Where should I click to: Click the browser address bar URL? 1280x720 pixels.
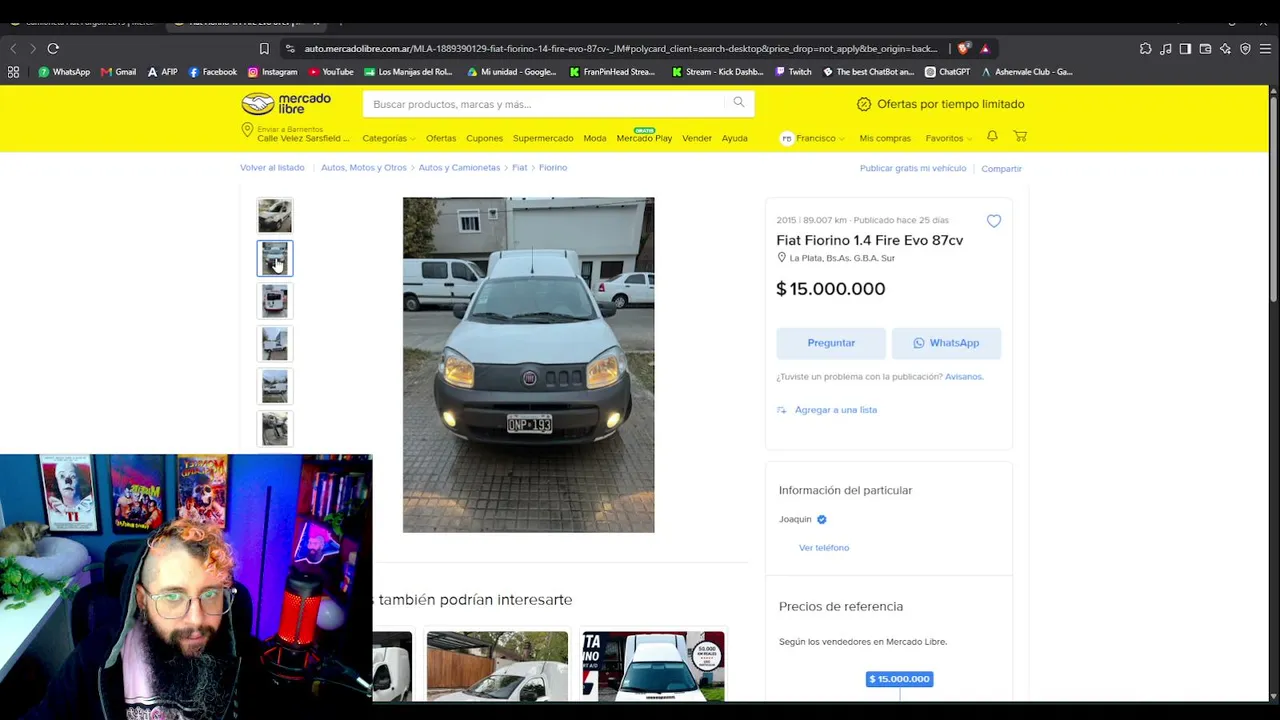click(x=621, y=48)
